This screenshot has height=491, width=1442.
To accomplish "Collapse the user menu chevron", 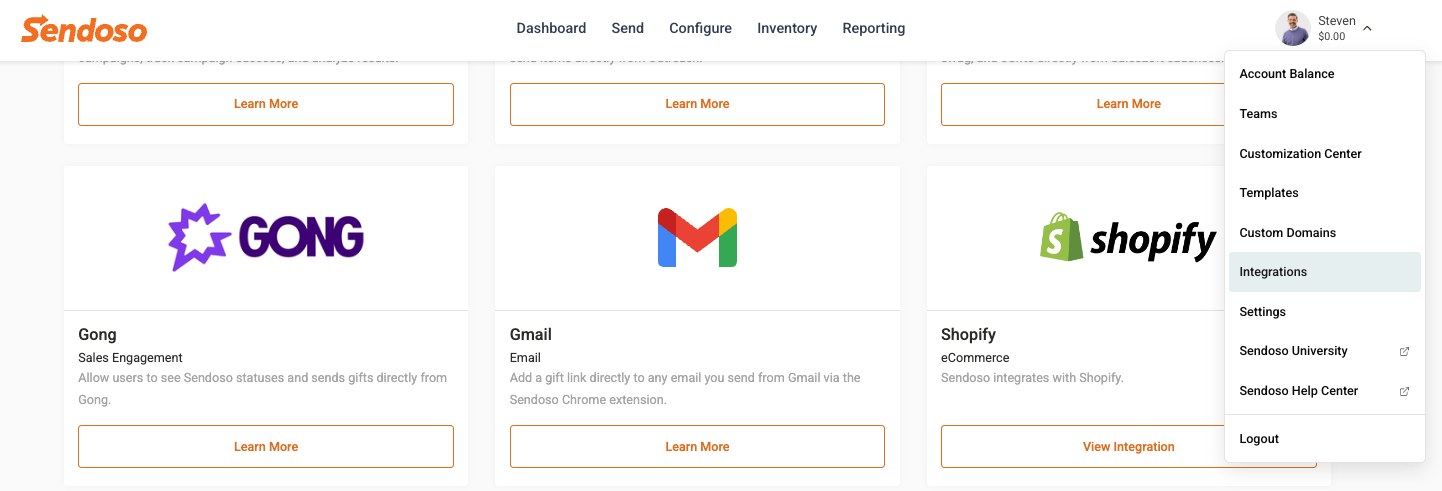I will pos(1367,29).
